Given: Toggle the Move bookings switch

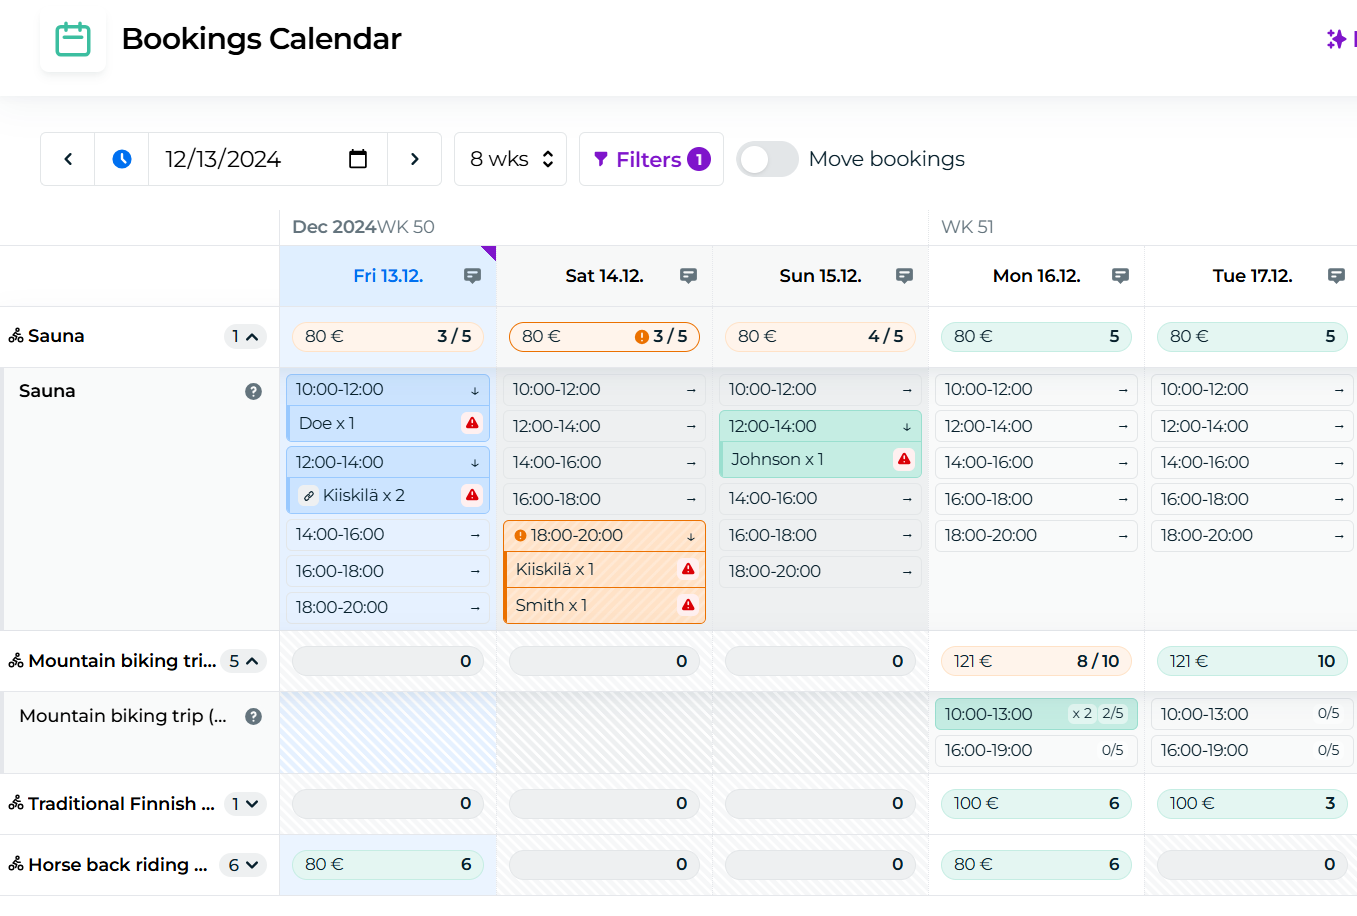Looking at the screenshot, I should (x=767, y=159).
